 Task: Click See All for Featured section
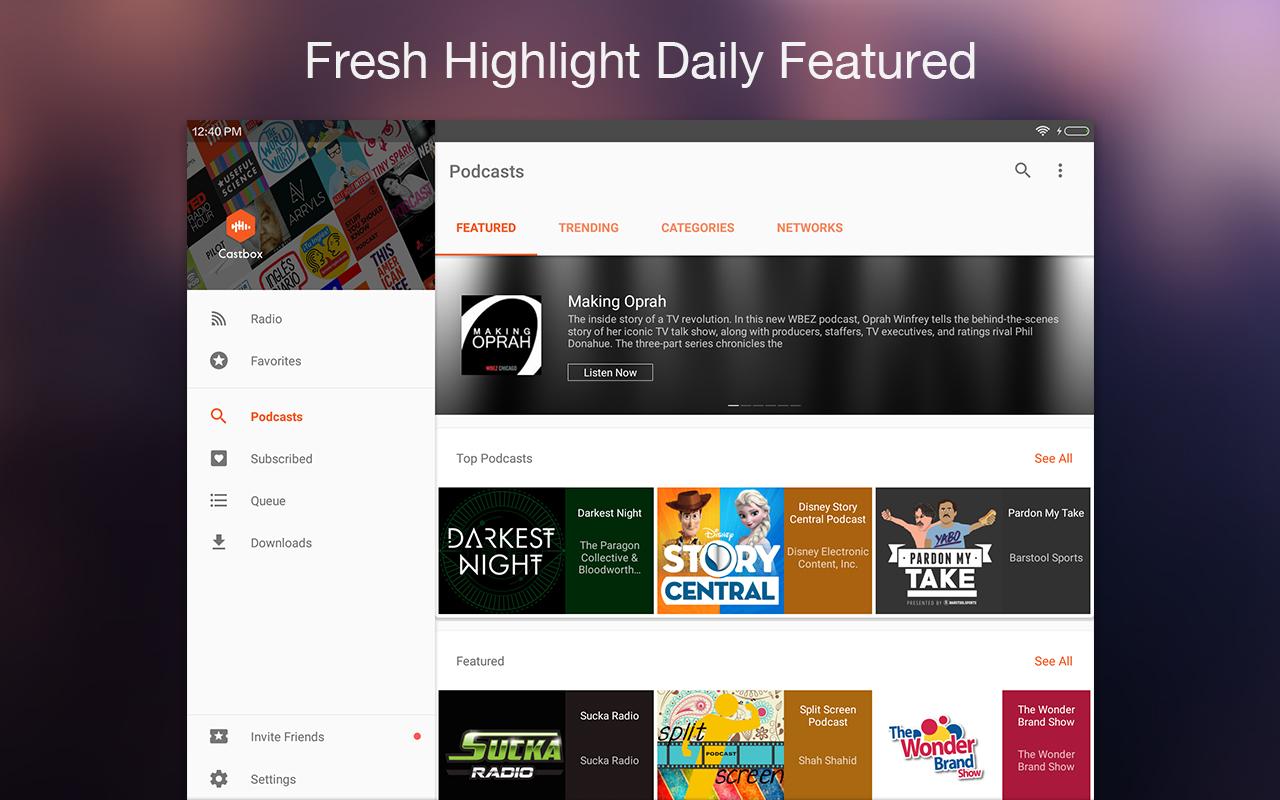(x=1053, y=662)
